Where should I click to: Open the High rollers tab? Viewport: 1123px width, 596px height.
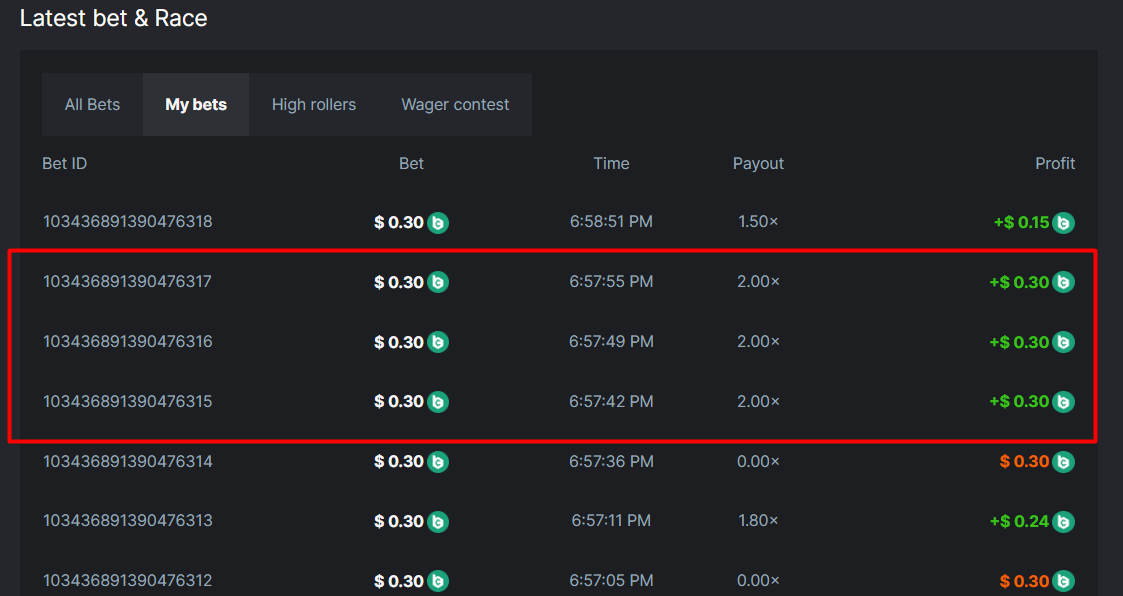click(314, 104)
